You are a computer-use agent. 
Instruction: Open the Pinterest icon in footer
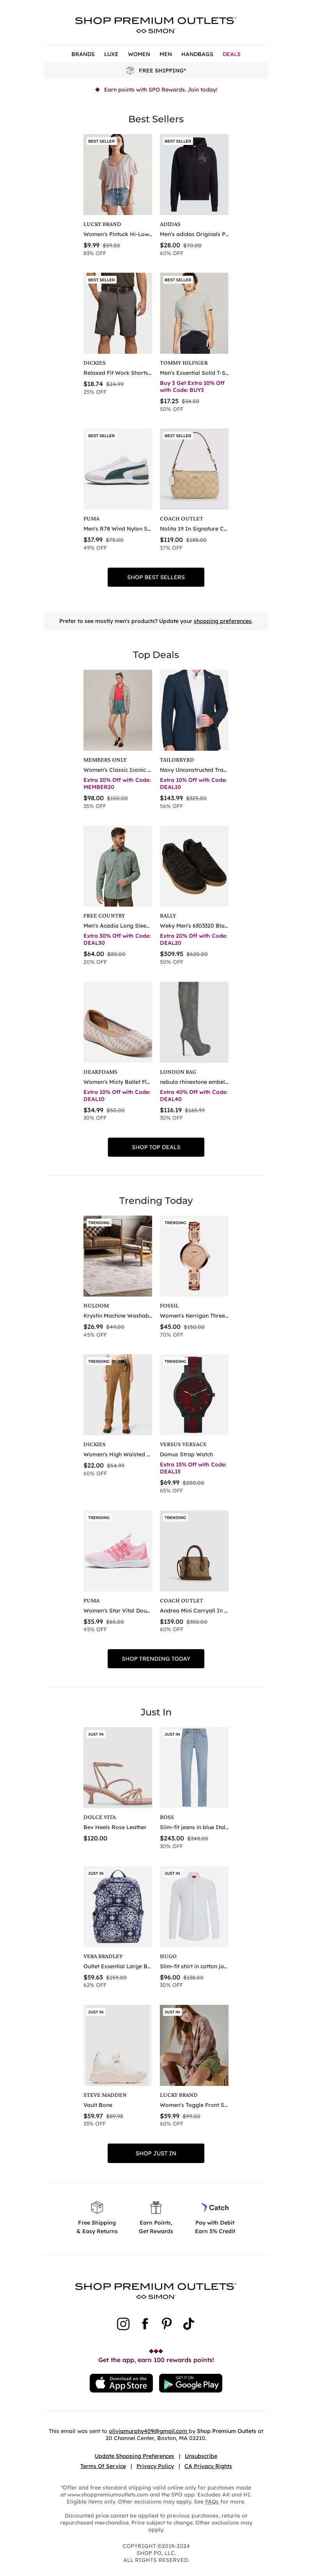(x=166, y=2323)
